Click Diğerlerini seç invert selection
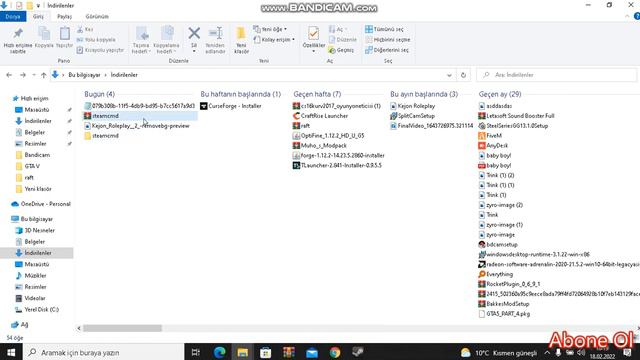This screenshot has width=640, height=360. (387, 50)
